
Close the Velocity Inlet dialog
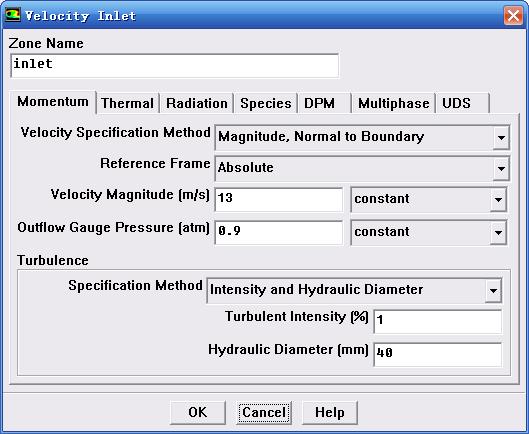click(x=513, y=15)
